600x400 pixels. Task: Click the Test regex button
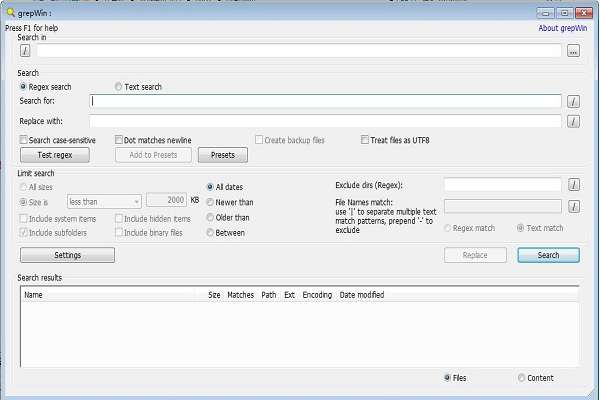tap(55, 155)
